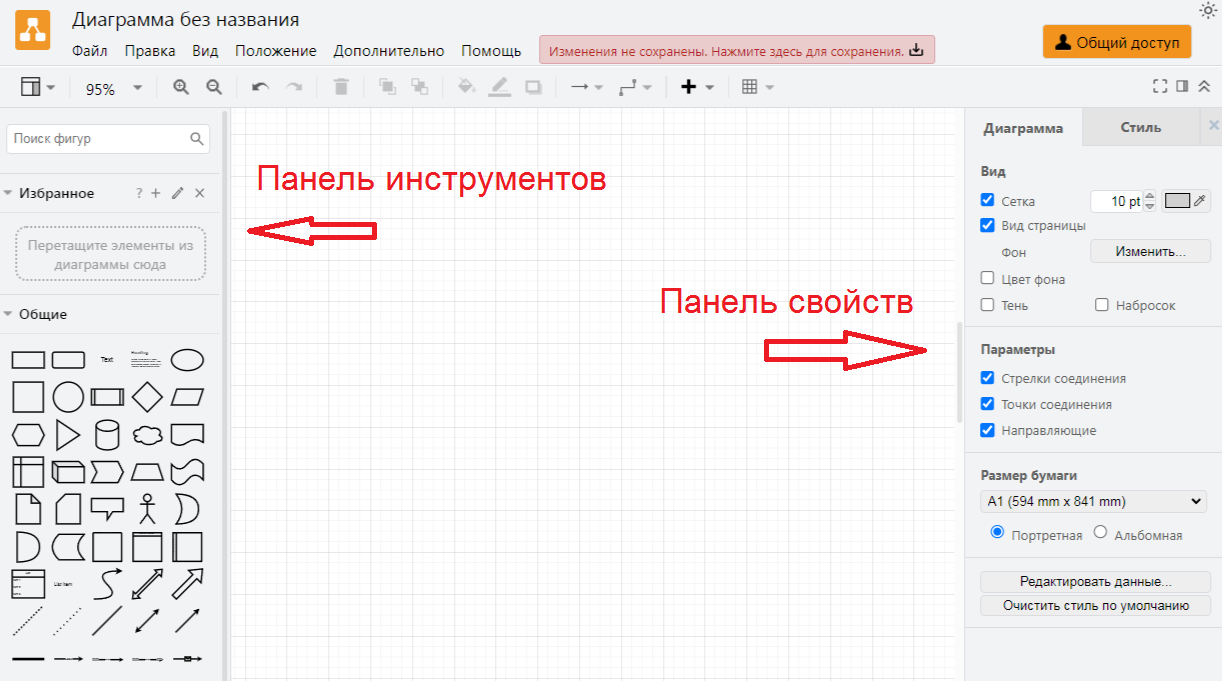Click the pencil edit icon in Избранное
This screenshot has width=1222, height=681.
pyautogui.click(x=178, y=193)
